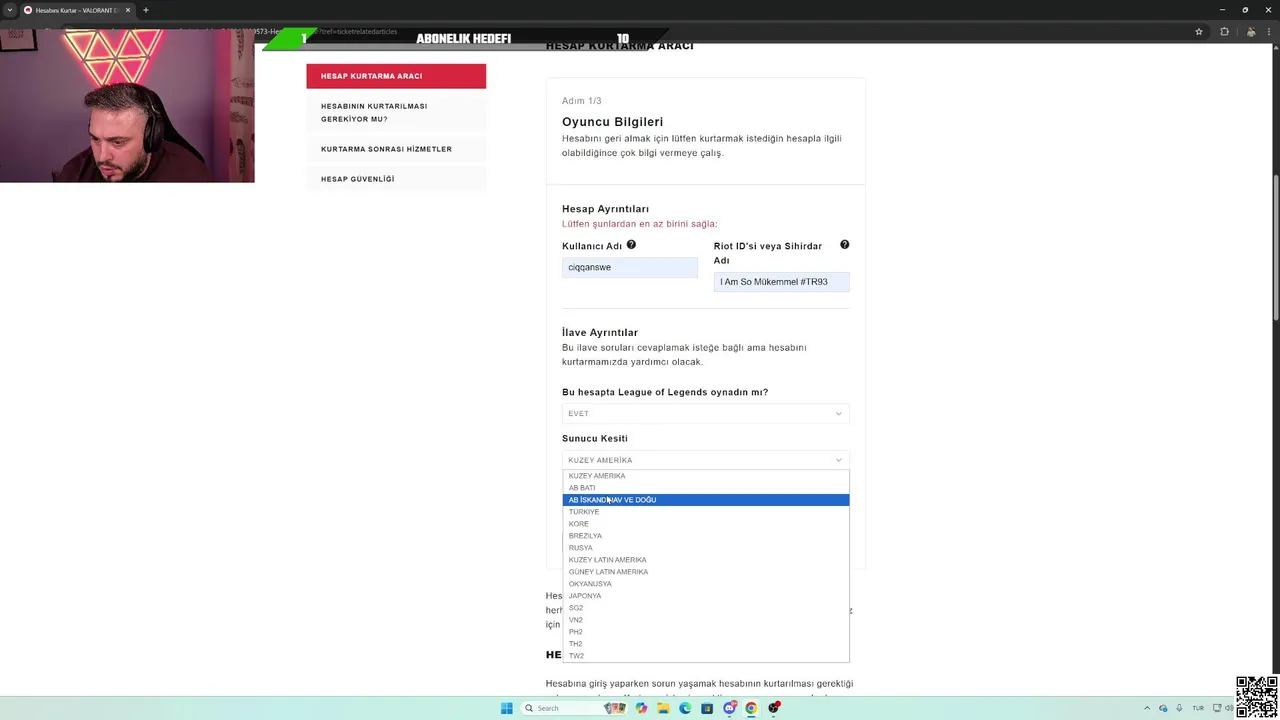Screen dimensions: 1280x720
Task: Choose 'KUZEY AMERİKA' option in the open list
Action: 705,476
